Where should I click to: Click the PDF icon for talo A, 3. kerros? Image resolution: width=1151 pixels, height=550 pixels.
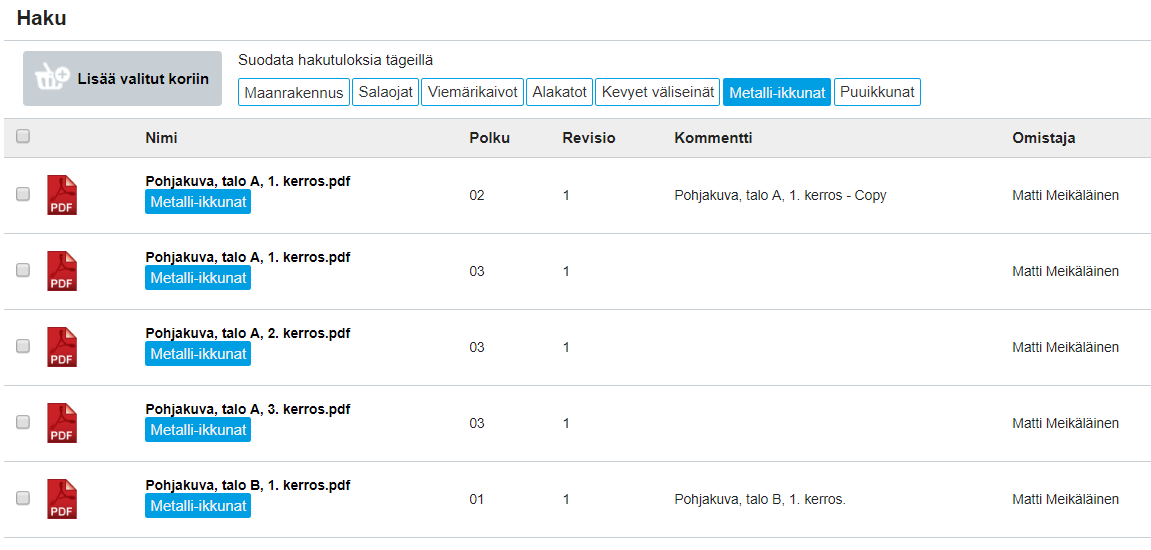pyautogui.click(x=62, y=423)
